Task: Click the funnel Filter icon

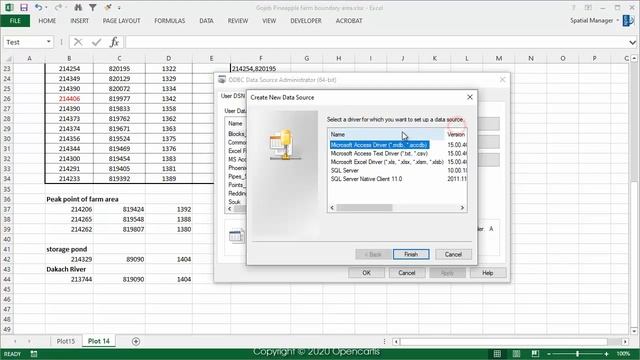Action: pos(93,7)
